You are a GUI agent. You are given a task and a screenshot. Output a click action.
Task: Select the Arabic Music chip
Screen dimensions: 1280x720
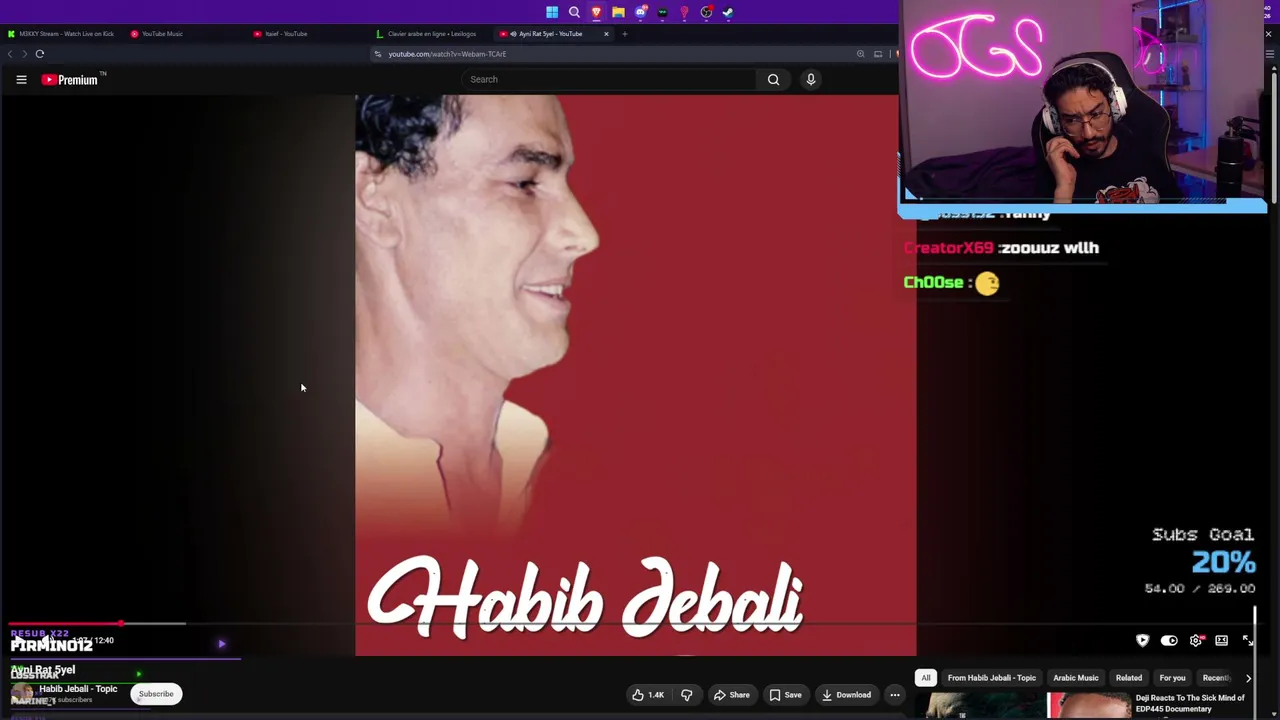pyautogui.click(x=1076, y=678)
